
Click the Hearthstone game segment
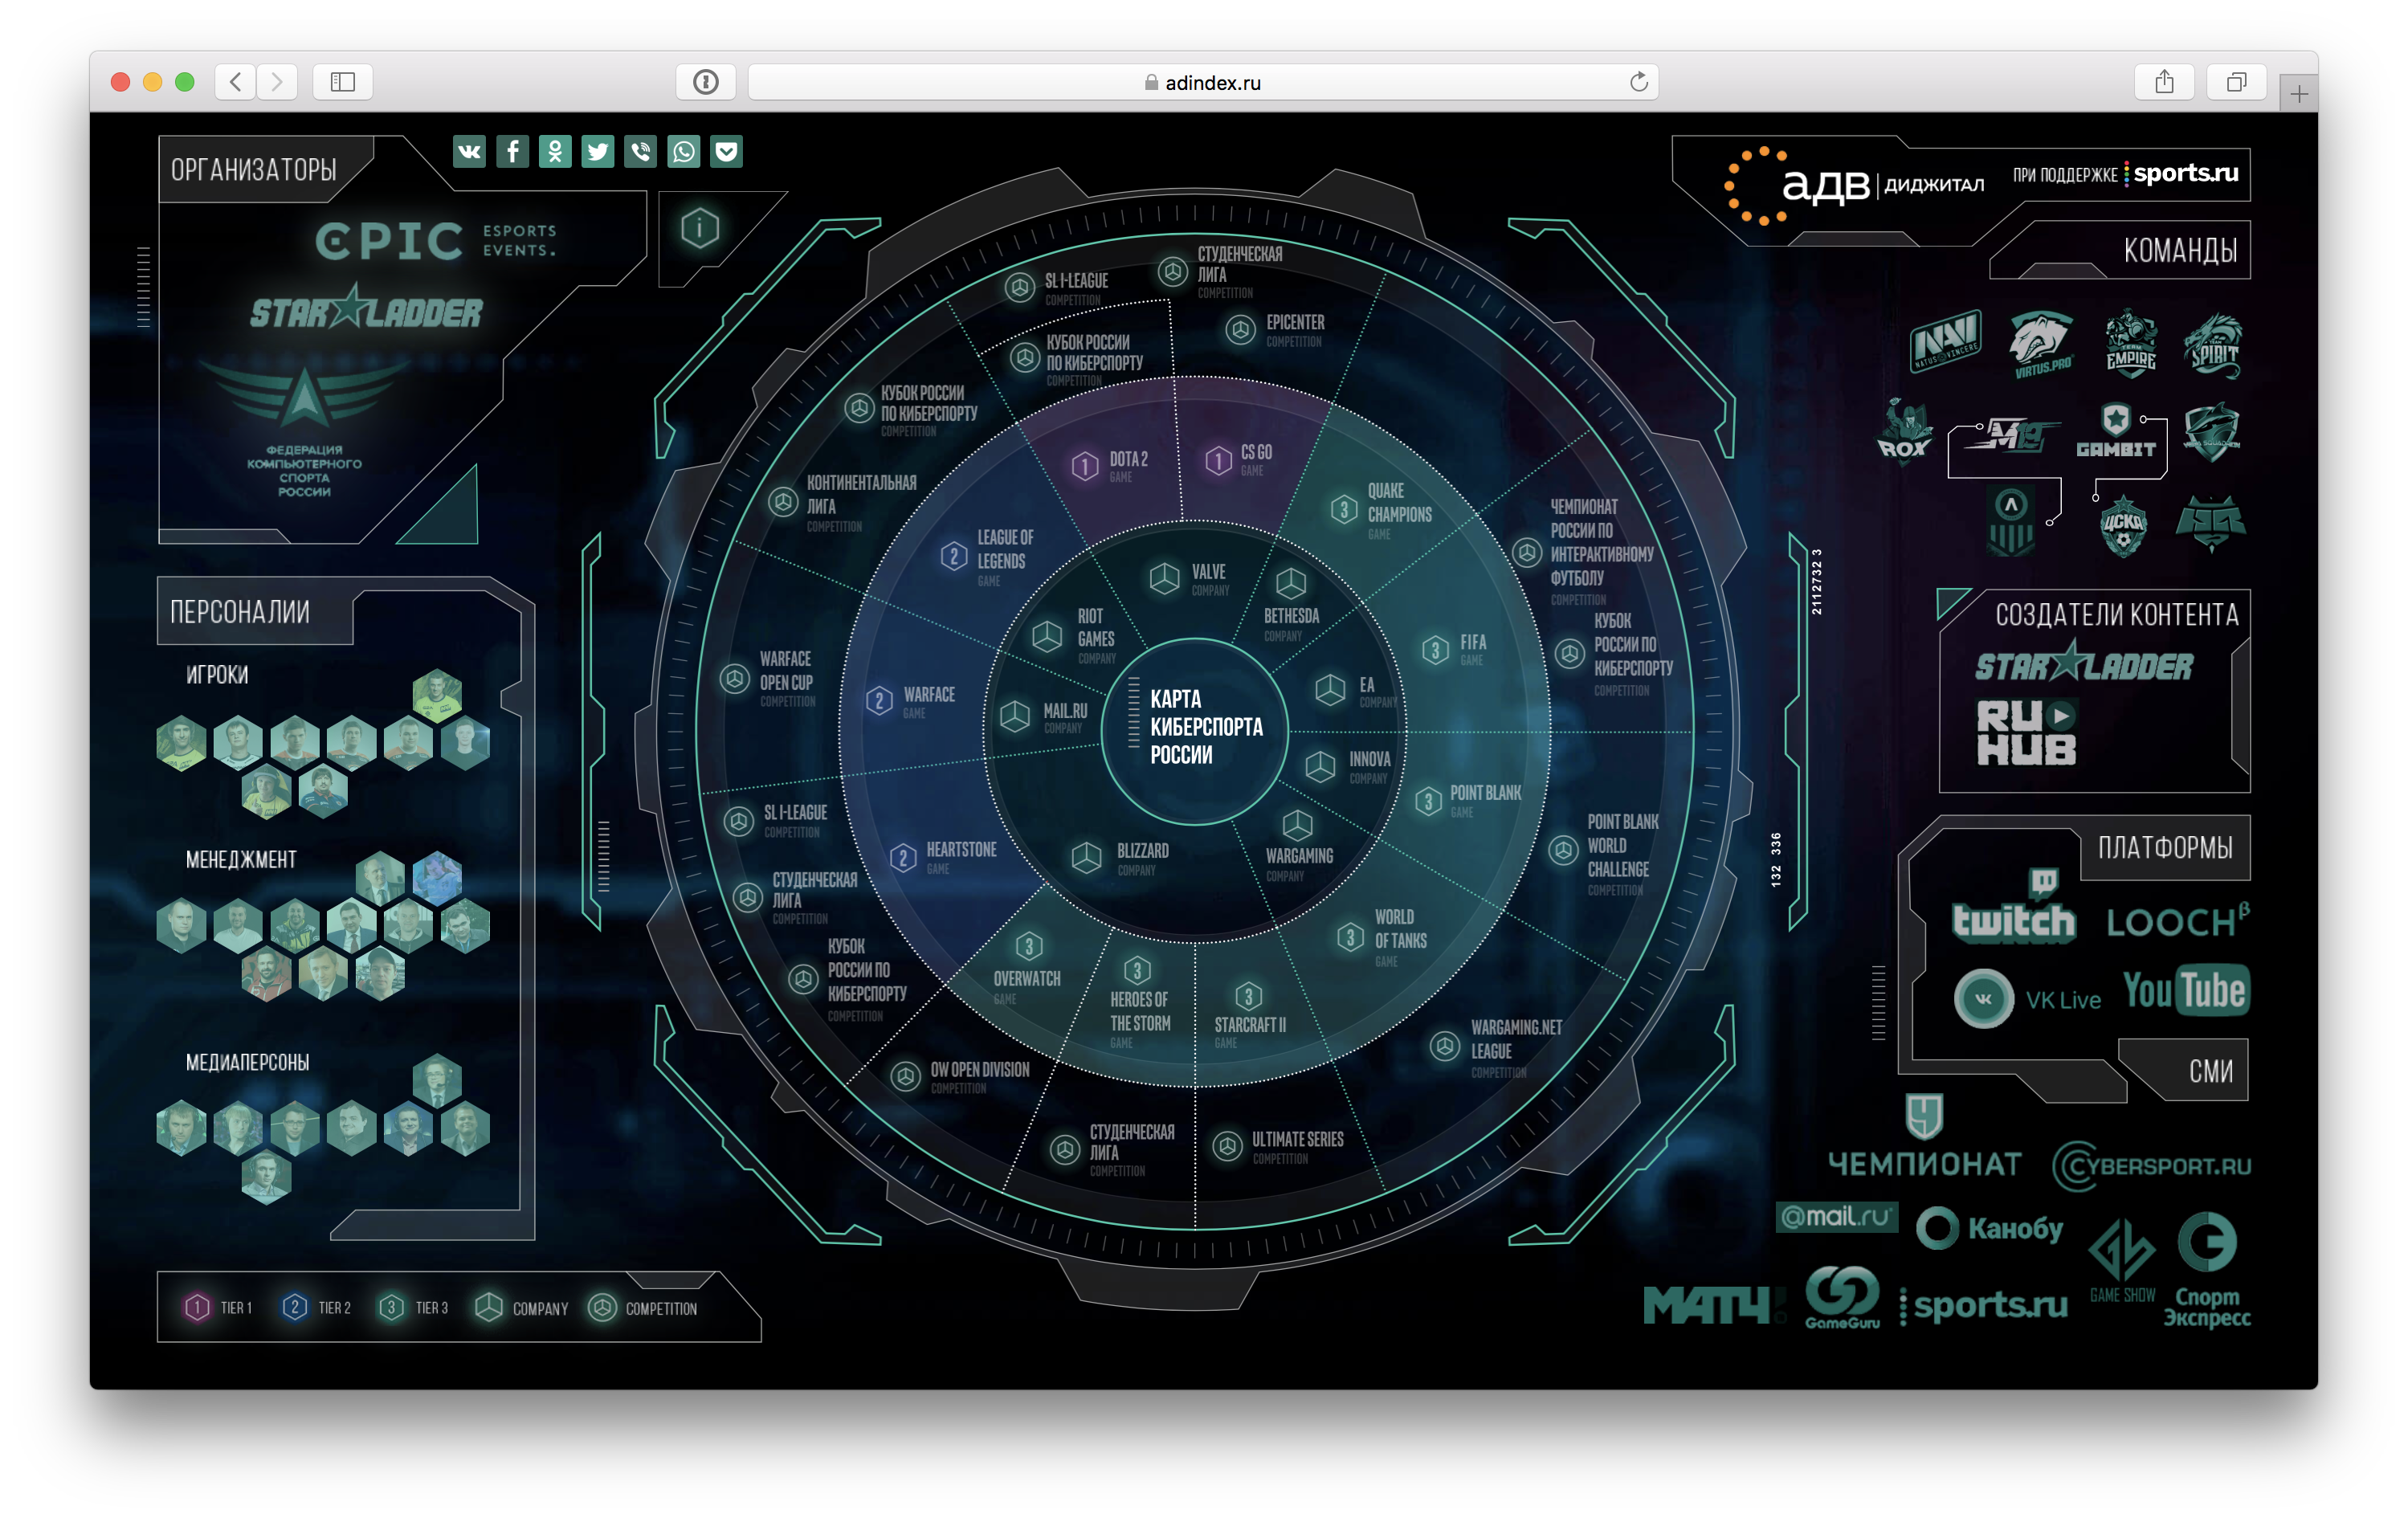[943, 857]
